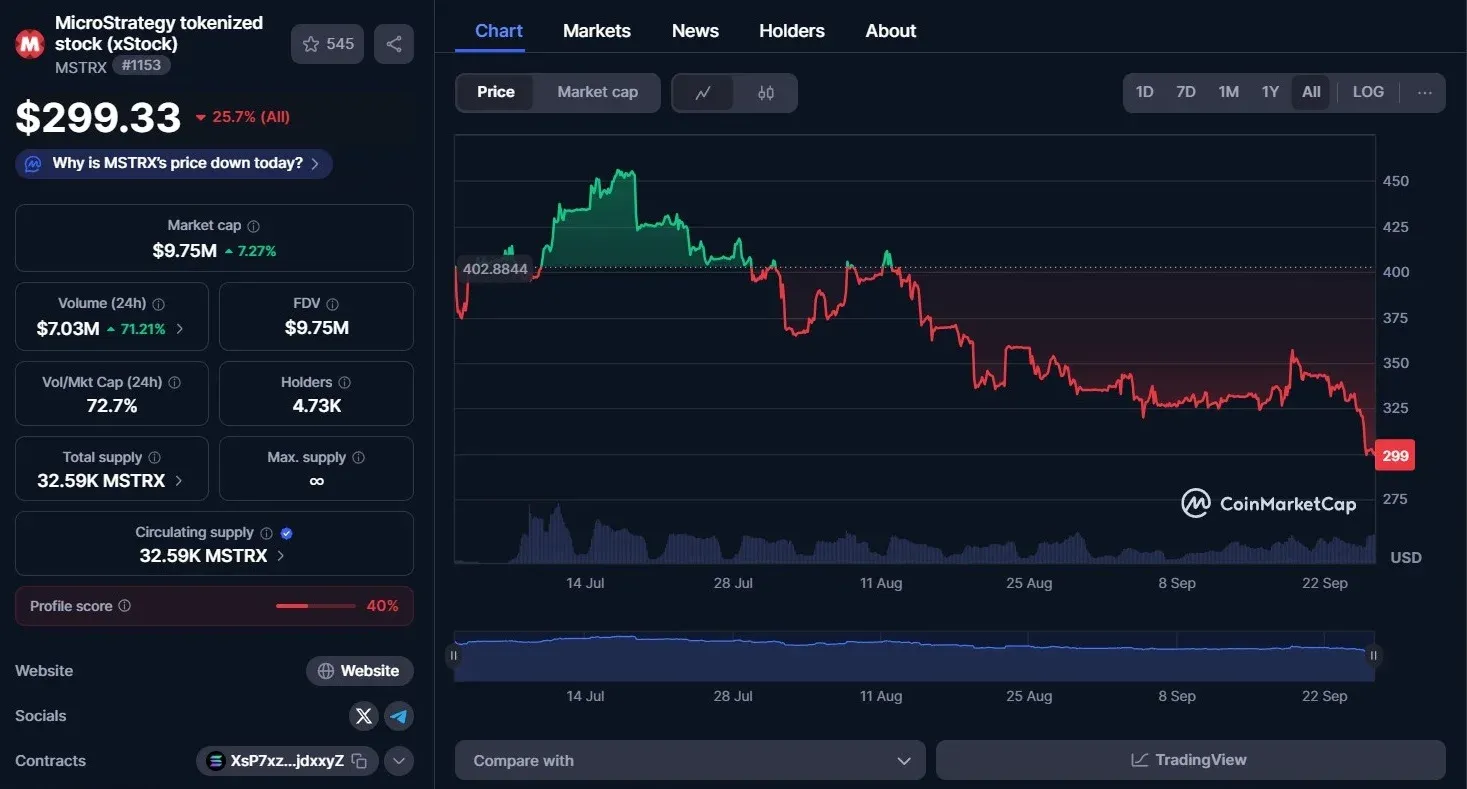
Task: Select Price view toggle
Action: click(x=495, y=92)
